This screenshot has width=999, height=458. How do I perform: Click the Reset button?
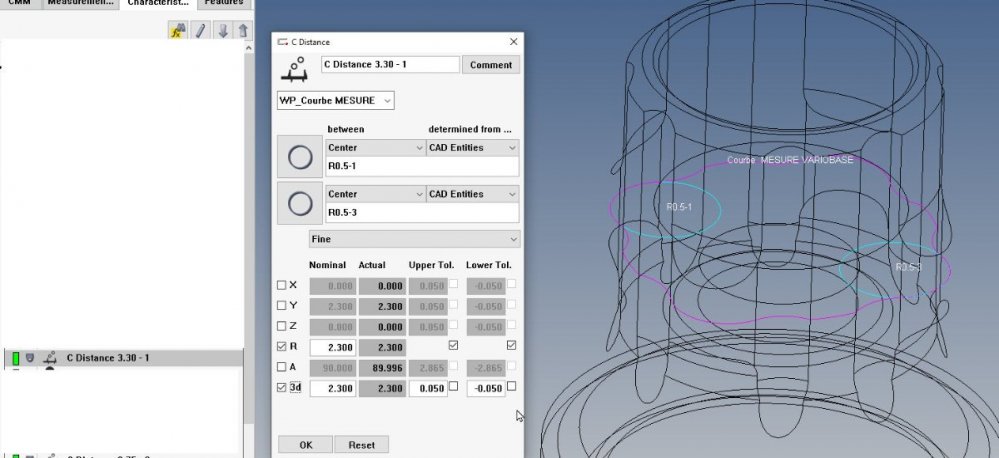tap(361, 445)
